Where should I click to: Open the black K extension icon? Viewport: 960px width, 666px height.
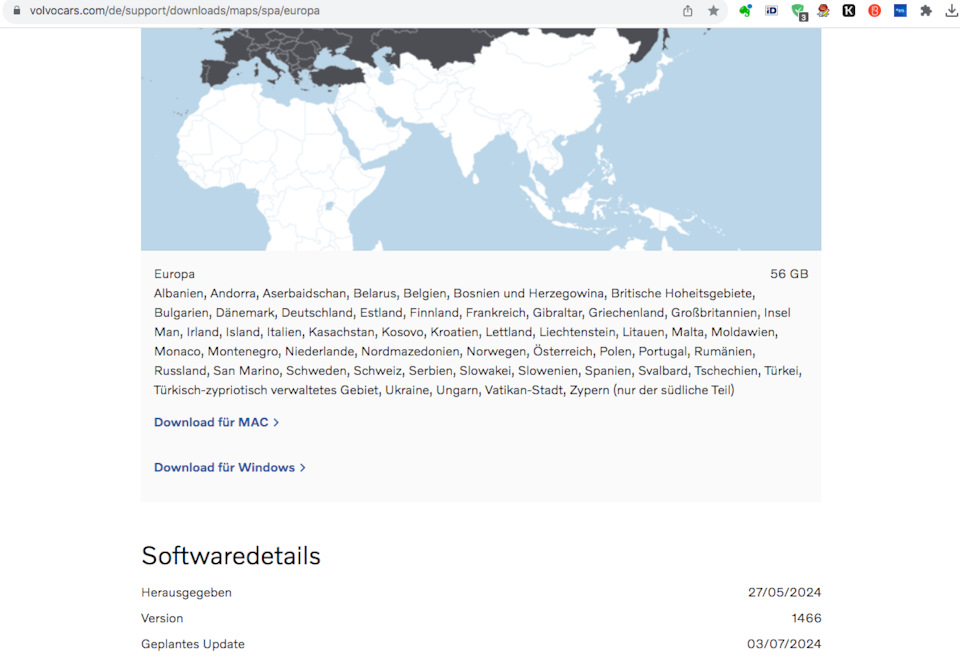point(848,10)
